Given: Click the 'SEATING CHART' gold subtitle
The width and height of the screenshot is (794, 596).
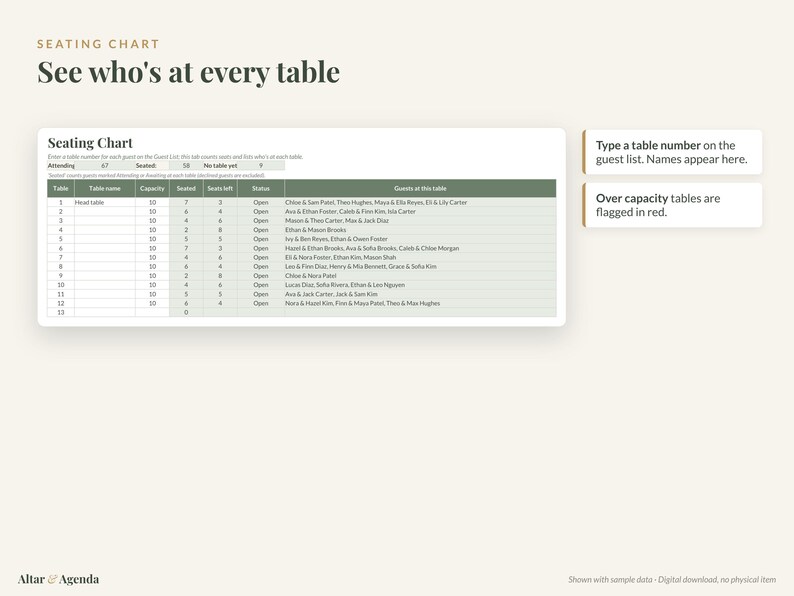Looking at the screenshot, I should (98, 44).
